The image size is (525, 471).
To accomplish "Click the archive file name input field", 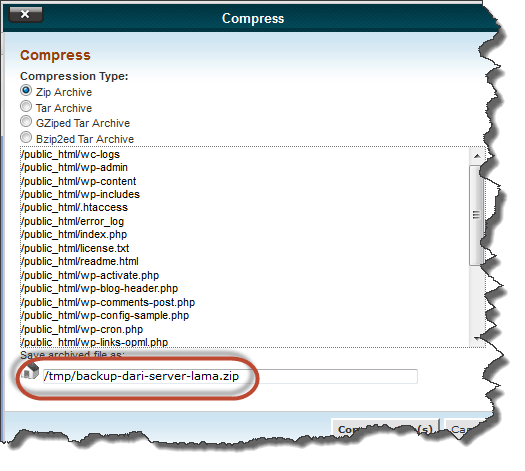I will click(230, 376).
